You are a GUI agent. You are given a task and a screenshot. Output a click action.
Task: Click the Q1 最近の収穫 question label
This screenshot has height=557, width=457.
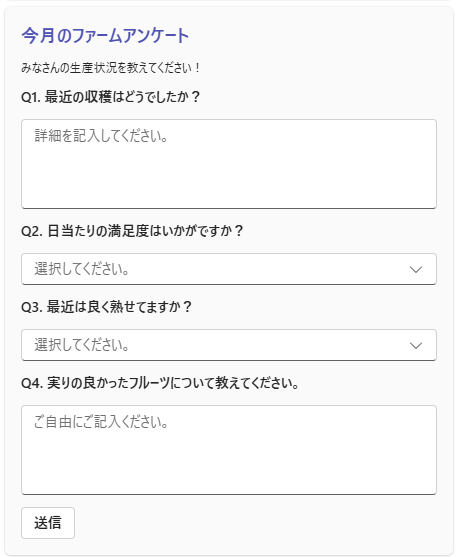click(x=111, y=97)
